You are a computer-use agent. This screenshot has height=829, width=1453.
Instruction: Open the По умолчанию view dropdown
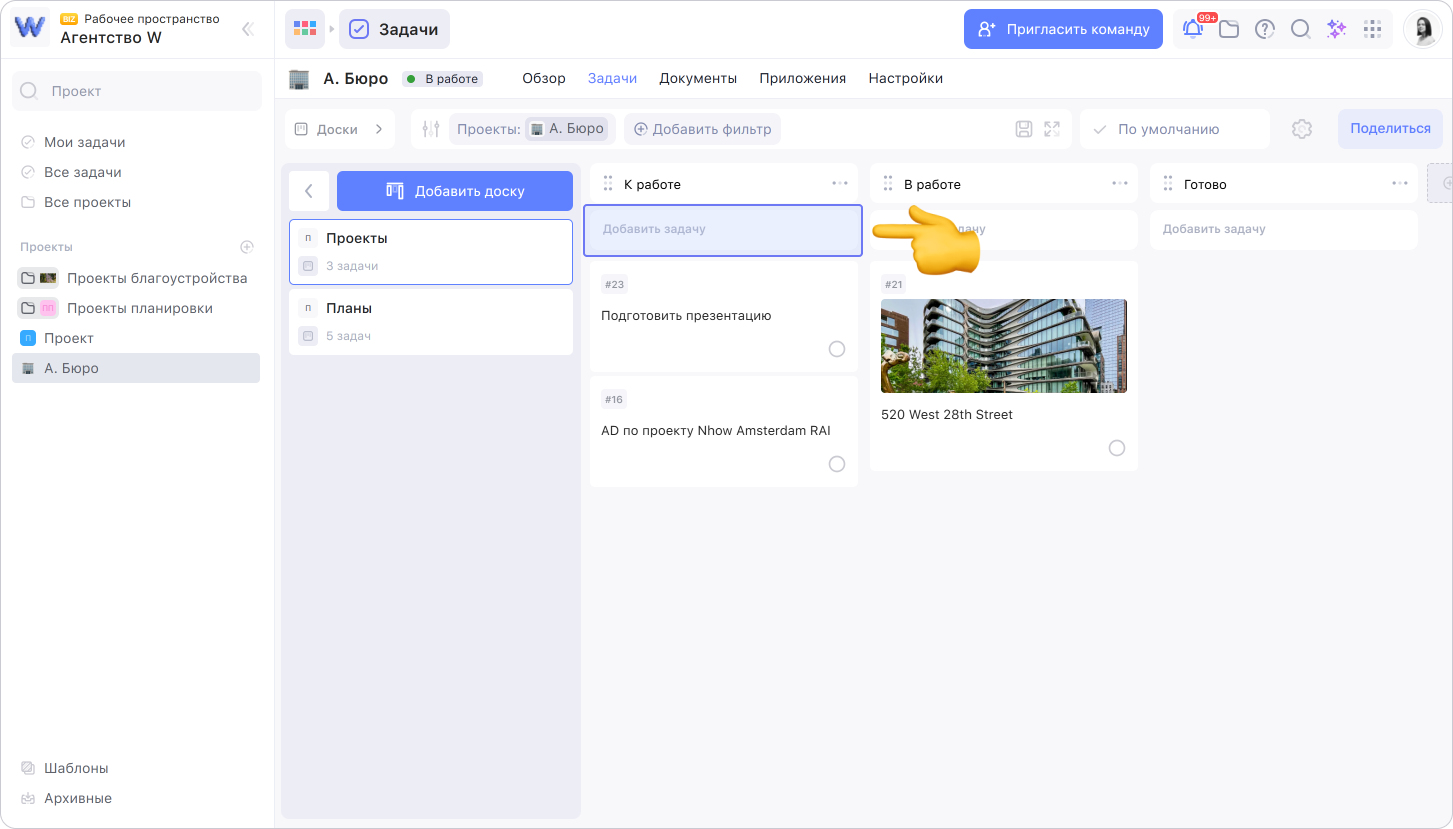coord(1175,129)
